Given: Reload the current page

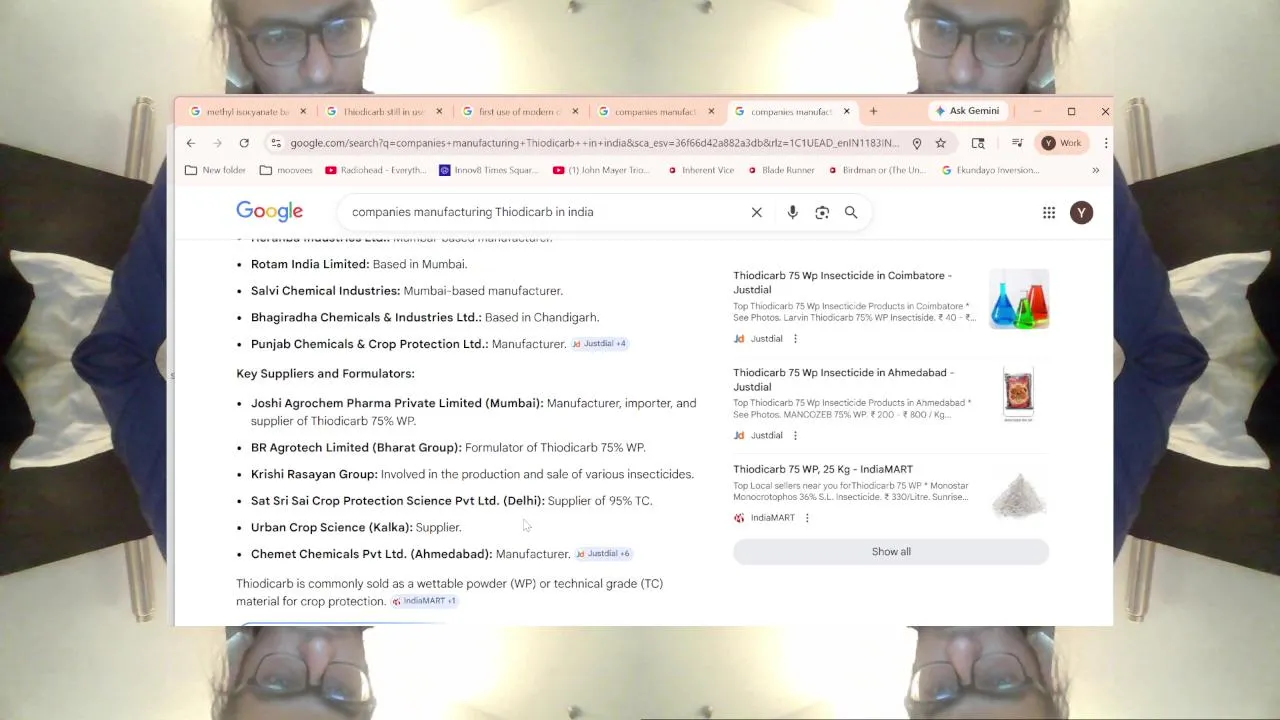Looking at the screenshot, I should point(244,143).
